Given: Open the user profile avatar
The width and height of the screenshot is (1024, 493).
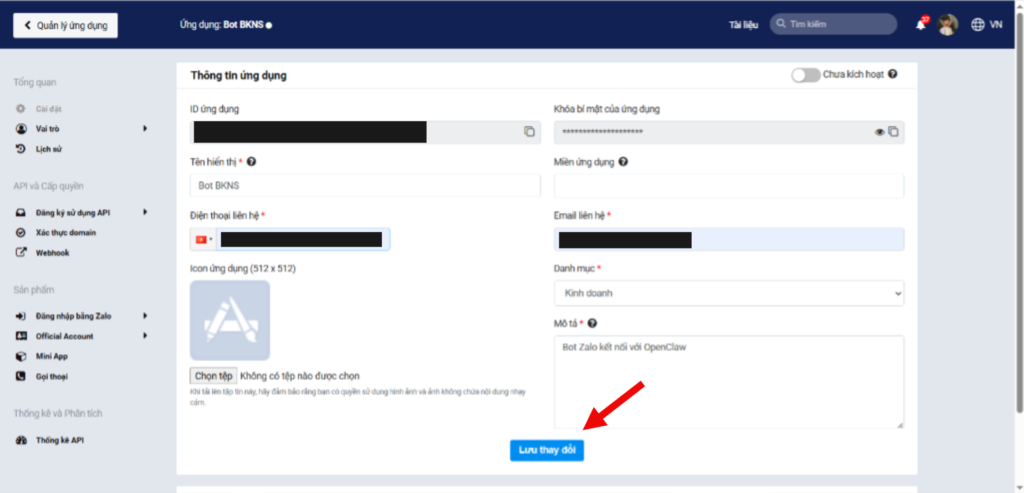Looking at the screenshot, I should point(947,25).
